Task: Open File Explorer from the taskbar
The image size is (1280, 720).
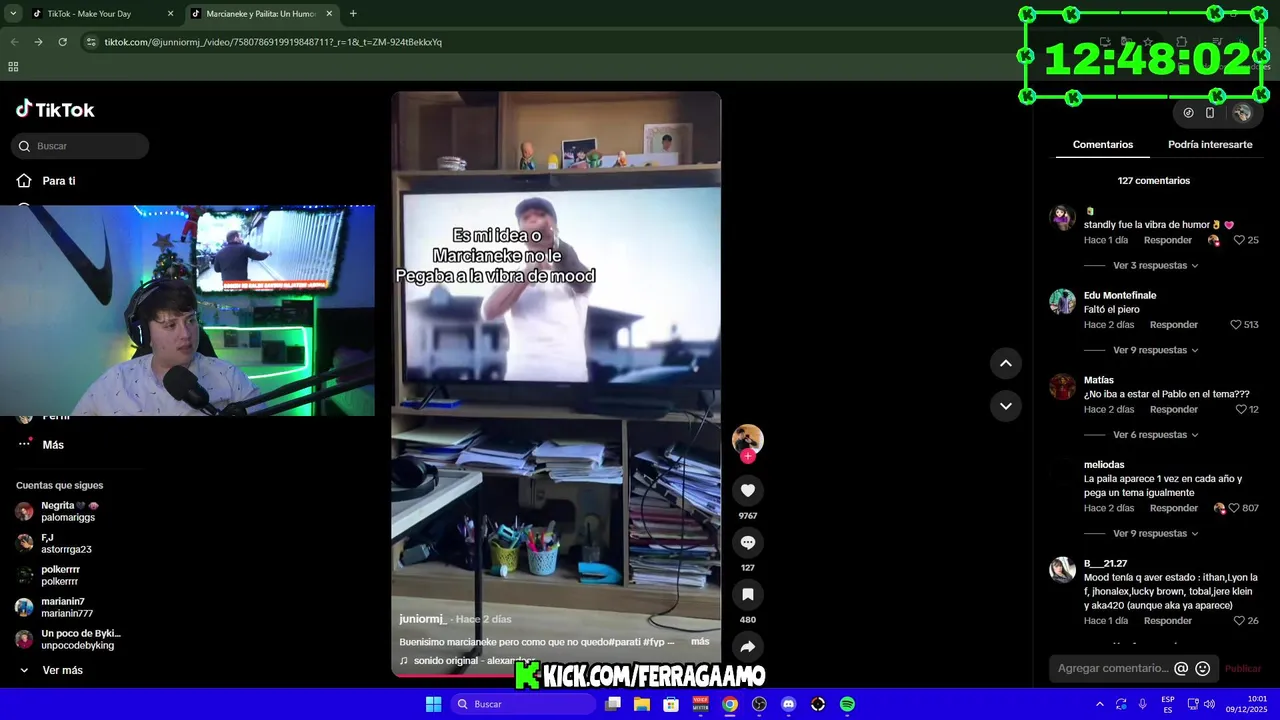Action: 642,704
